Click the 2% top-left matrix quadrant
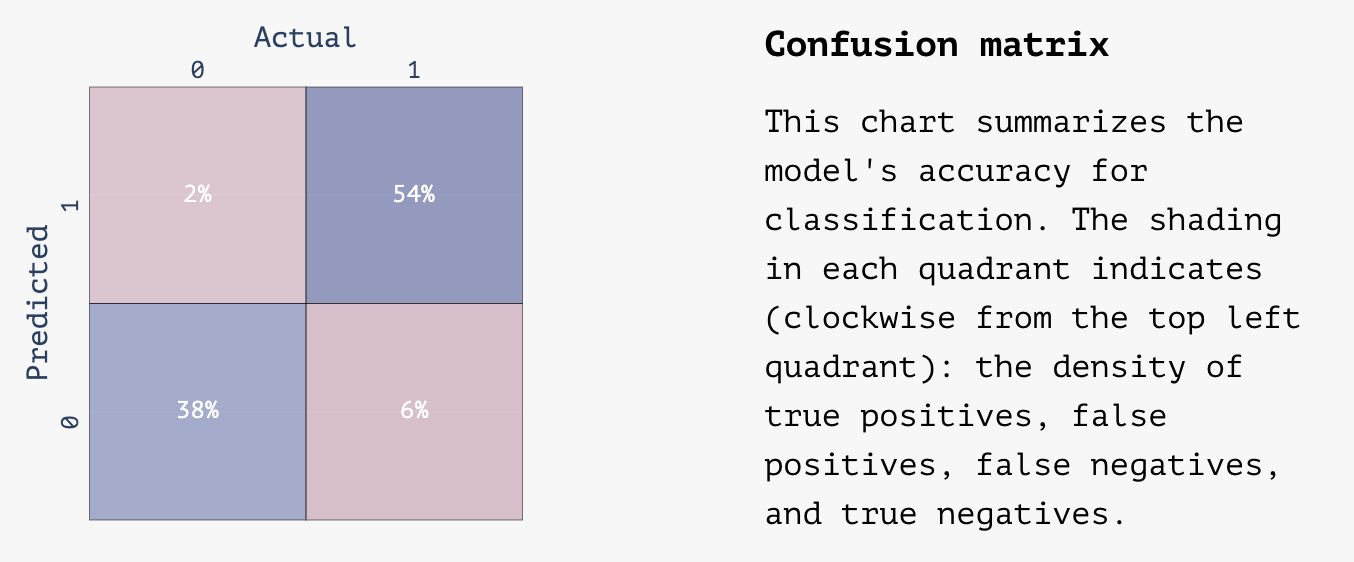Image resolution: width=1354 pixels, height=562 pixels. coord(197,195)
